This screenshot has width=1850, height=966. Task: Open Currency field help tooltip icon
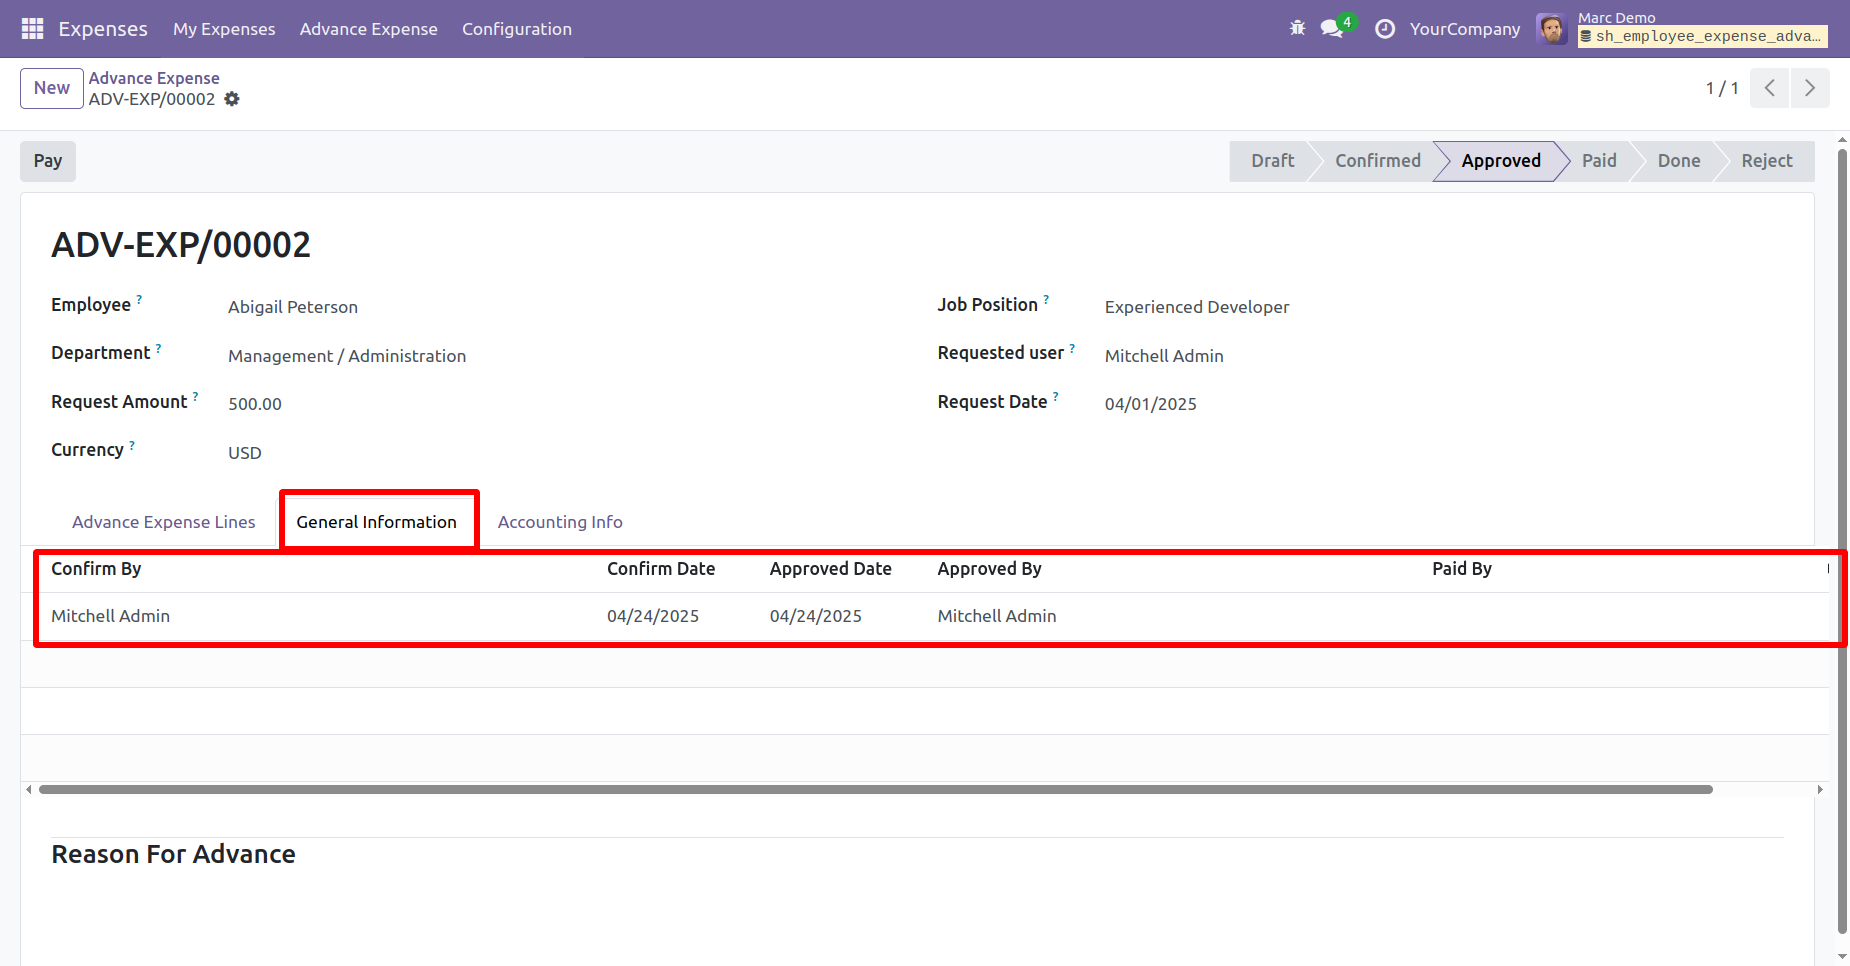(x=132, y=444)
